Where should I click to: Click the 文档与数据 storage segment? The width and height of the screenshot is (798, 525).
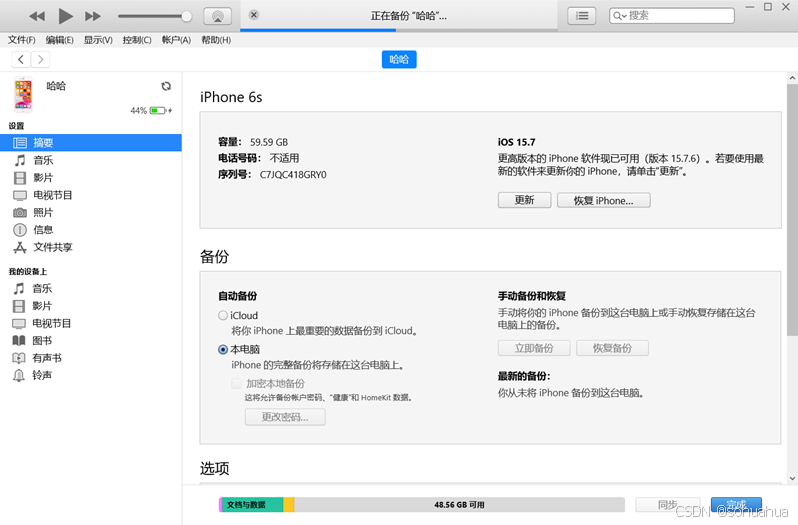(x=251, y=505)
